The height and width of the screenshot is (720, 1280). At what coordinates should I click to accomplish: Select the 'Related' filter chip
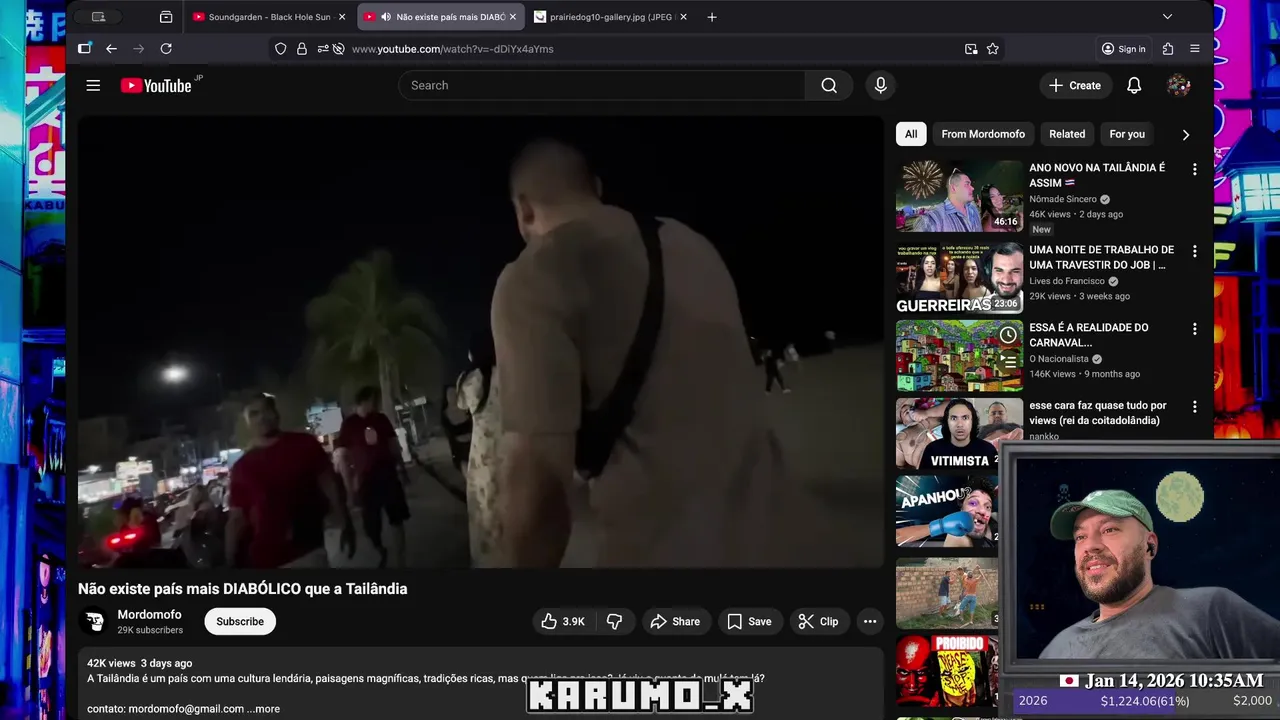(x=1067, y=134)
